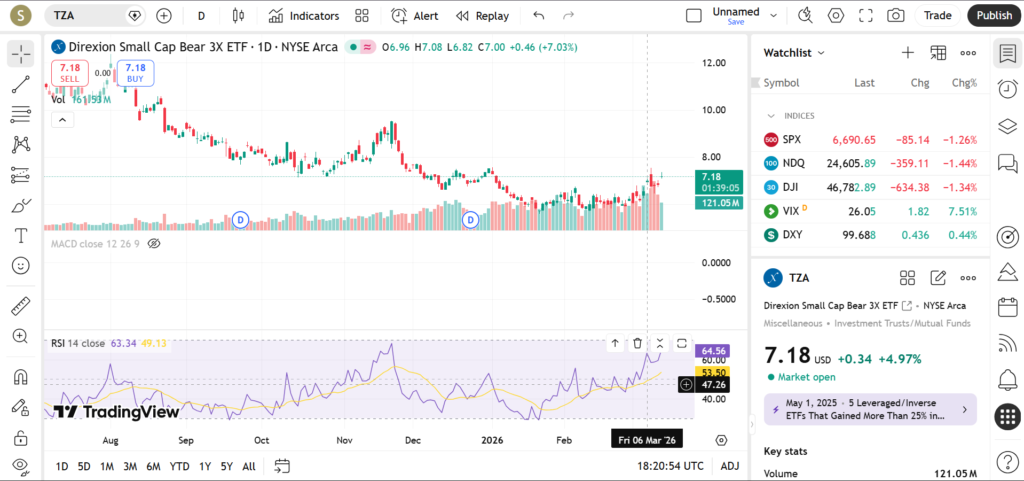Switch to the 3M time range
This screenshot has width=1024, height=481.
[130, 466]
